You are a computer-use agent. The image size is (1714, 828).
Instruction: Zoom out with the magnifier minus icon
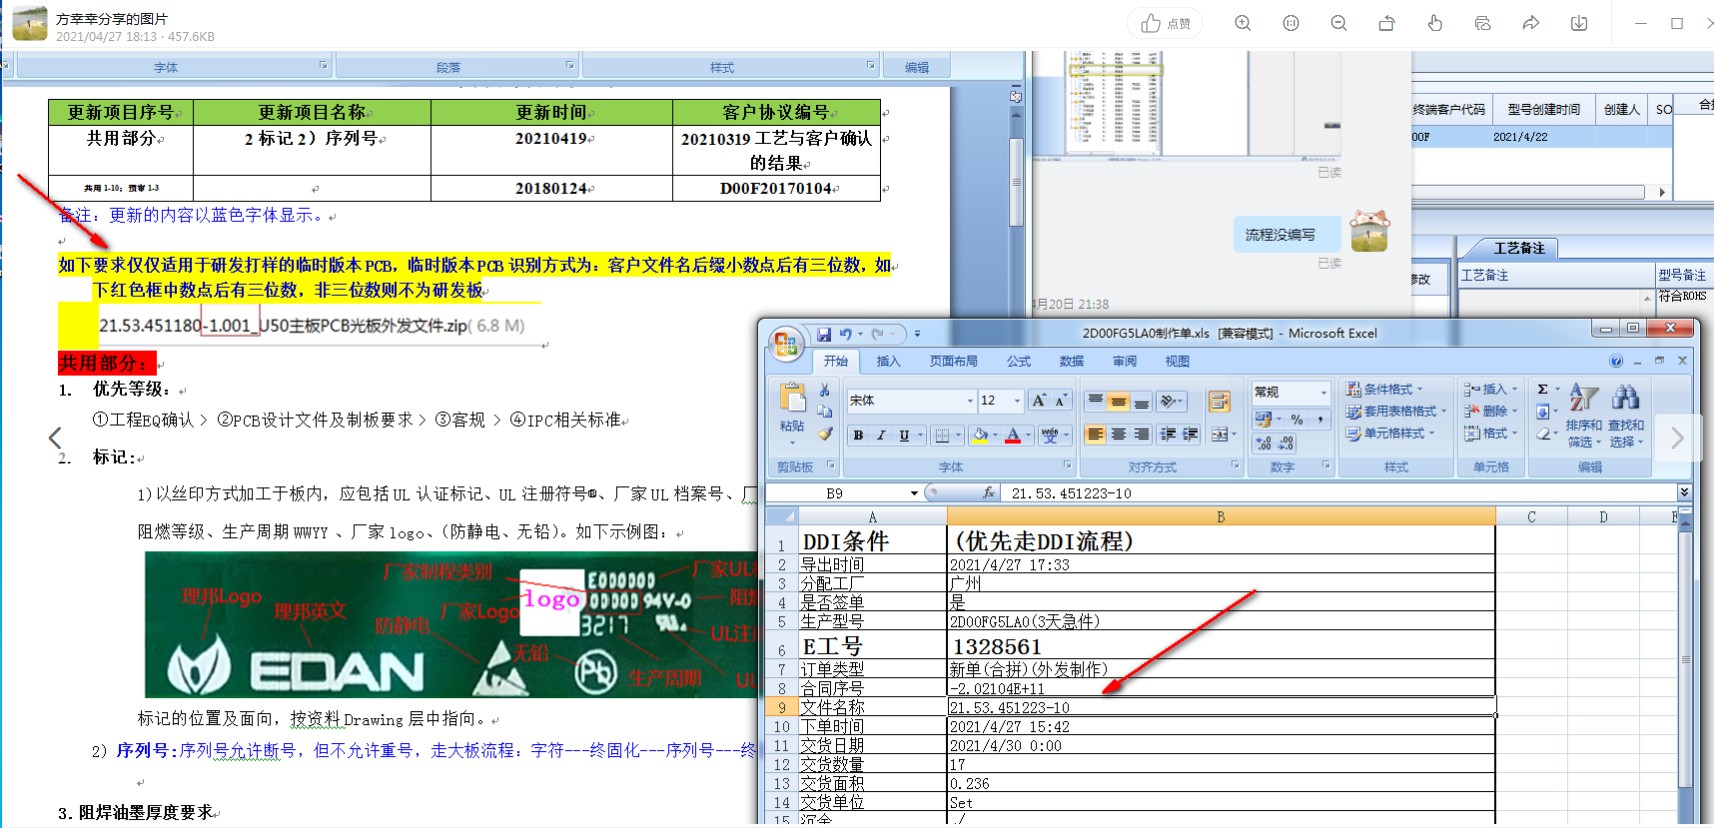pyautogui.click(x=1339, y=23)
